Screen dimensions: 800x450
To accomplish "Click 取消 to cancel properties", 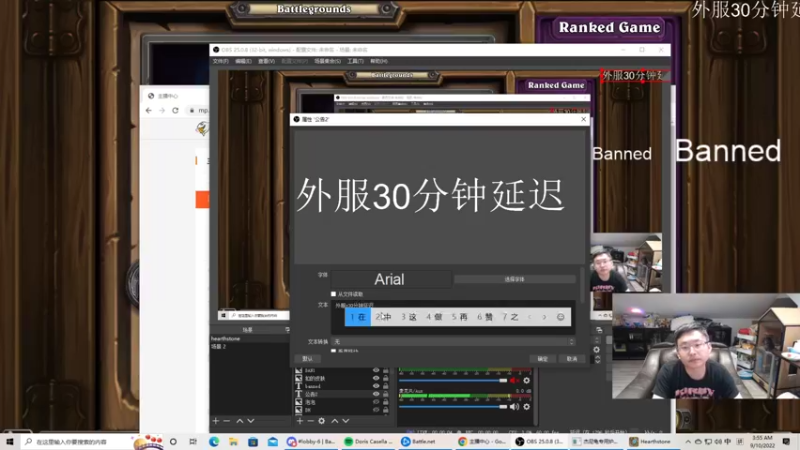I will click(x=572, y=359).
